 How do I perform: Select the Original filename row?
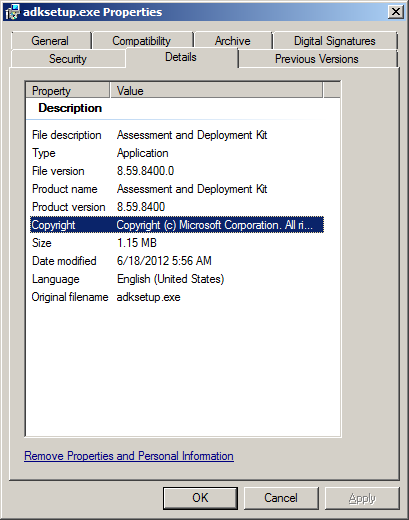pyautogui.click(x=177, y=297)
